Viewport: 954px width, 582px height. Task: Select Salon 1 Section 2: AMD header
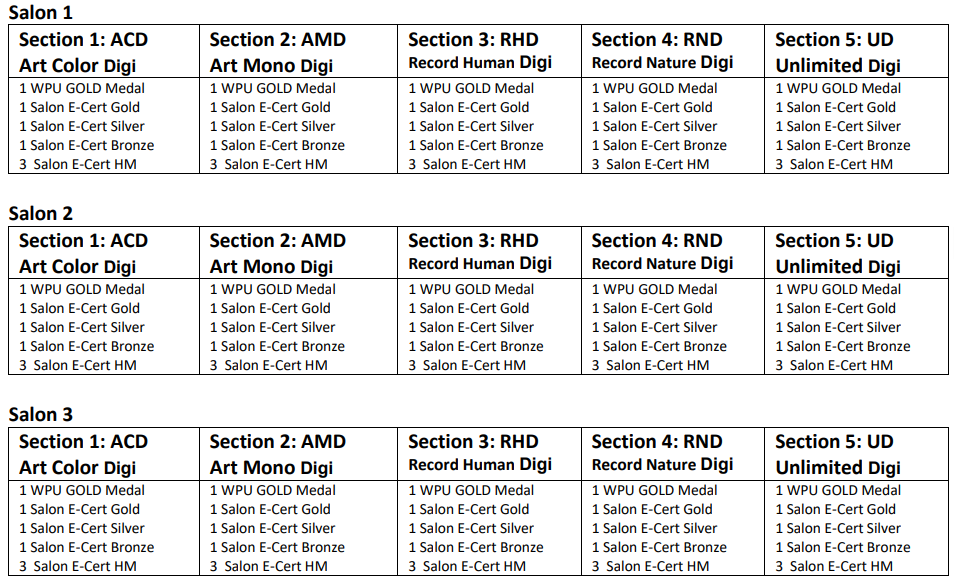tap(277, 40)
